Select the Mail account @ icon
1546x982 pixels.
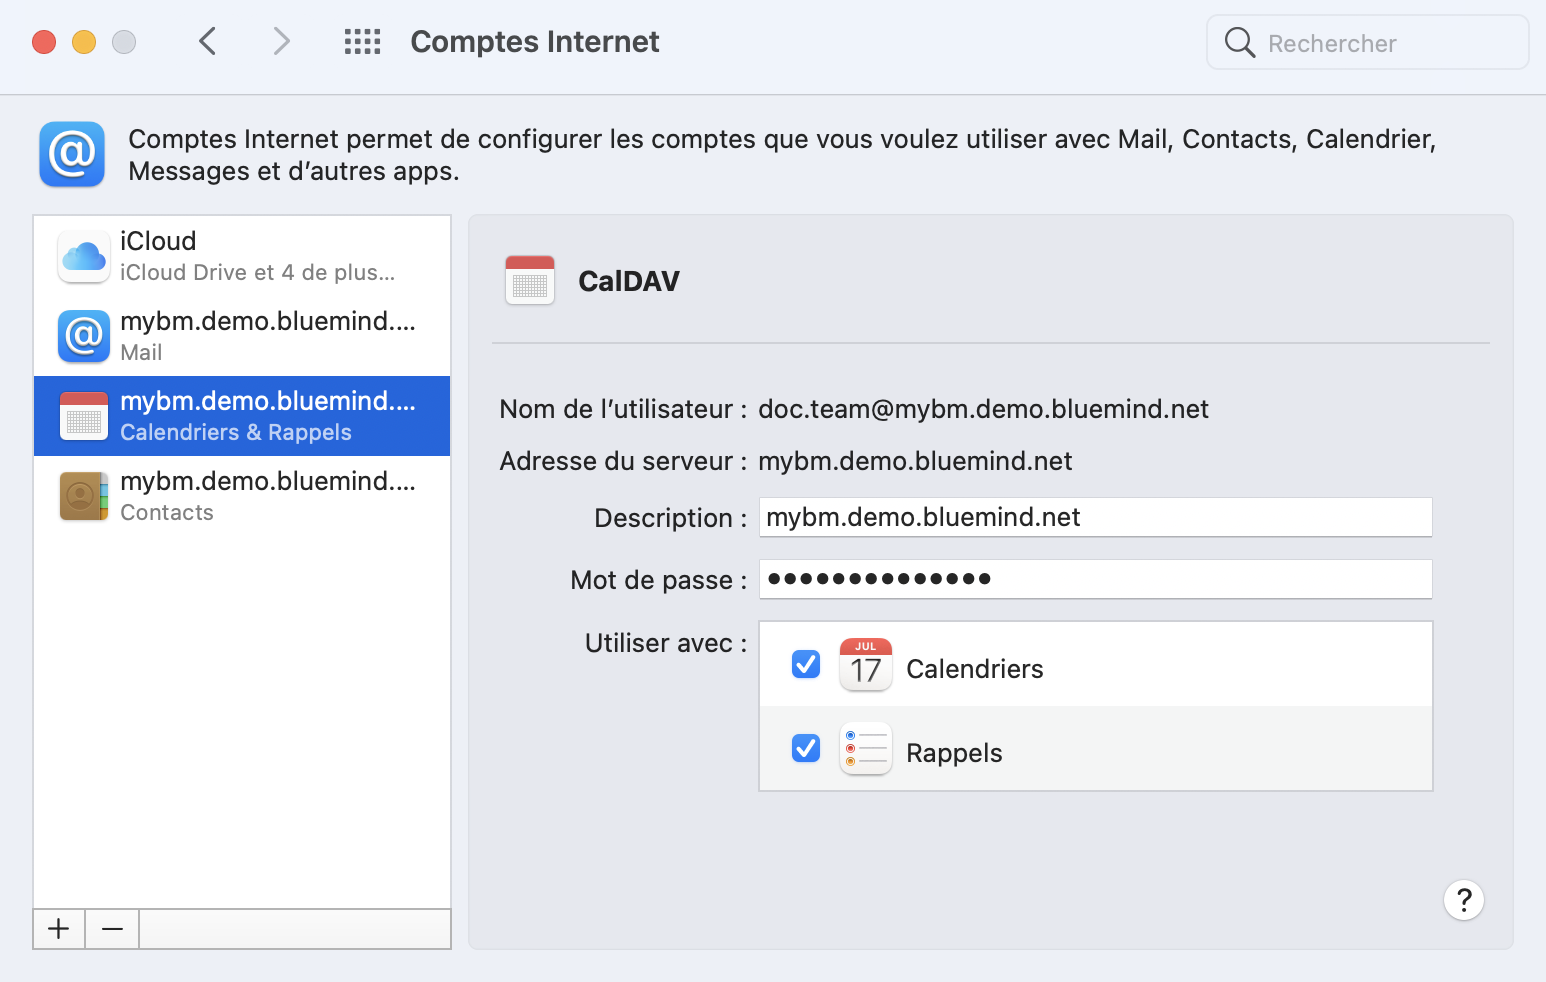84,337
